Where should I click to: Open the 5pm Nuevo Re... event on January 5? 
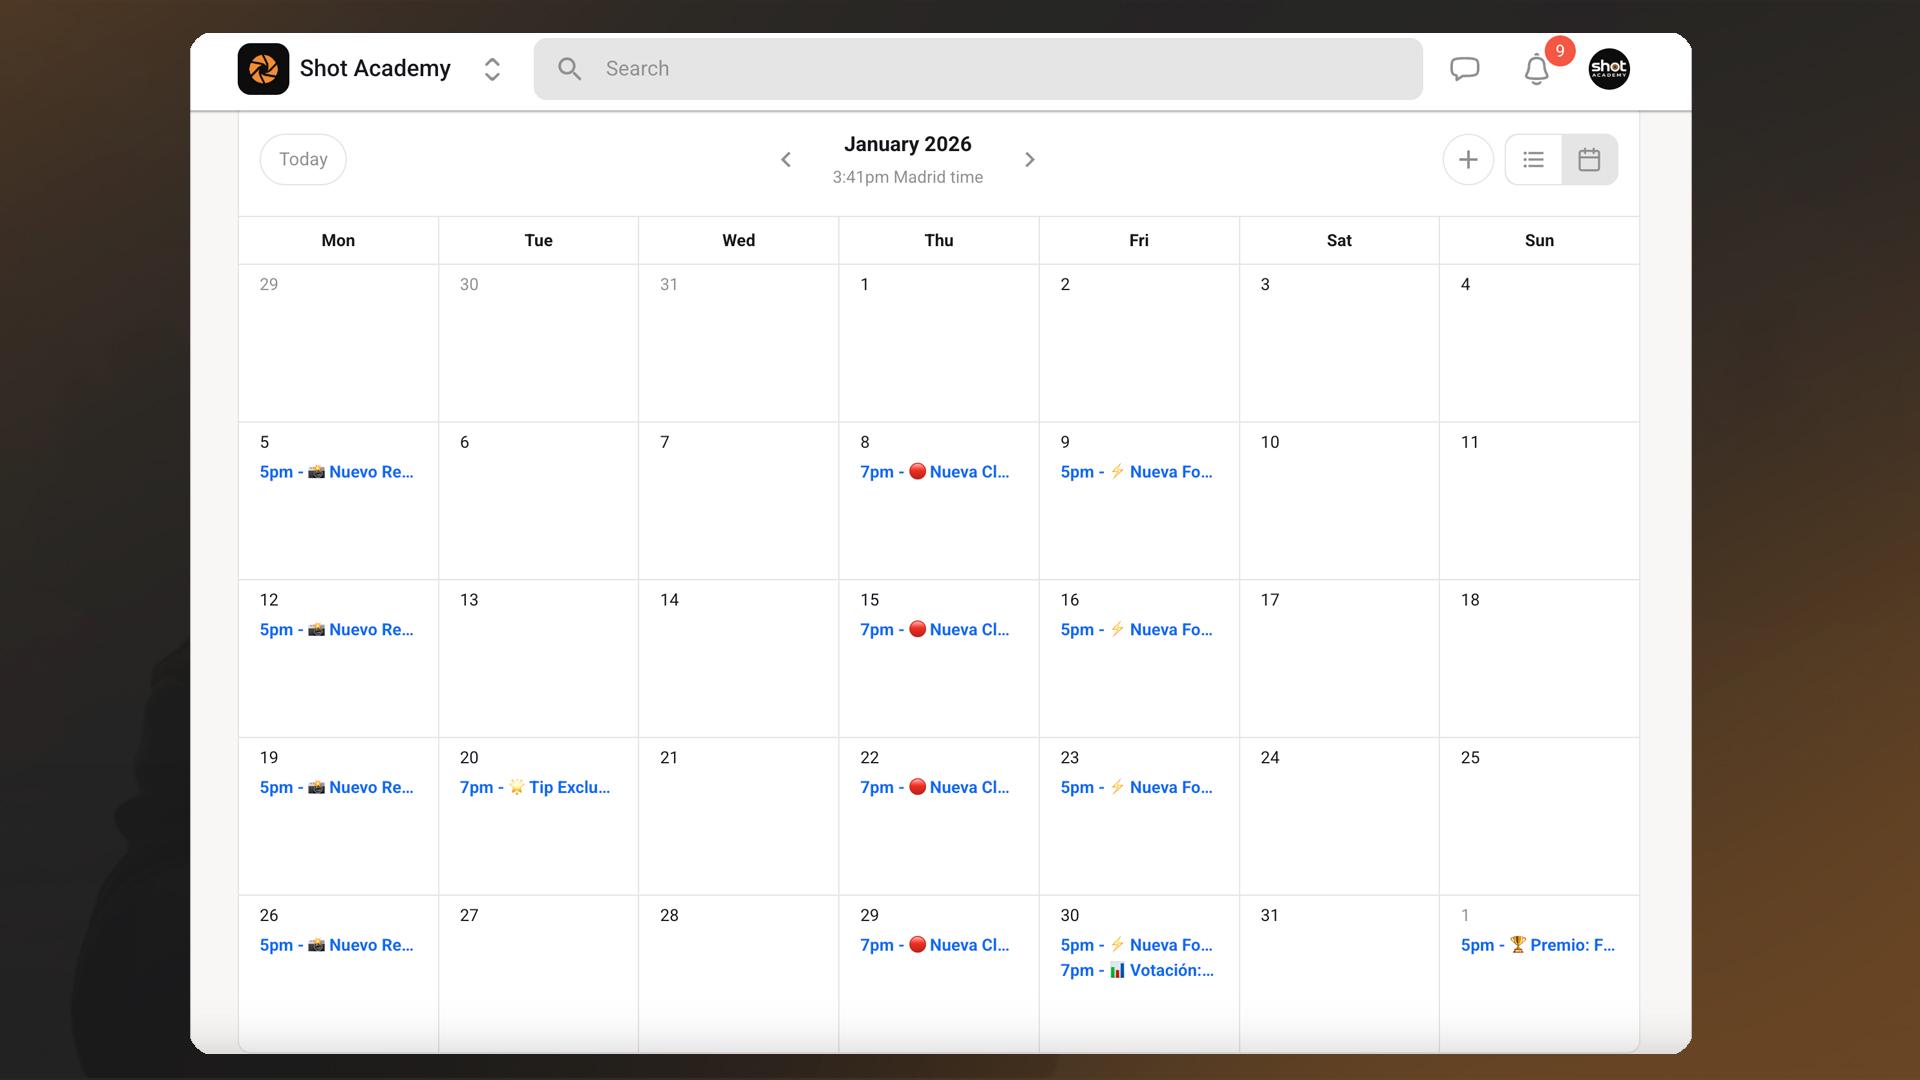click(x=337, y=472)
